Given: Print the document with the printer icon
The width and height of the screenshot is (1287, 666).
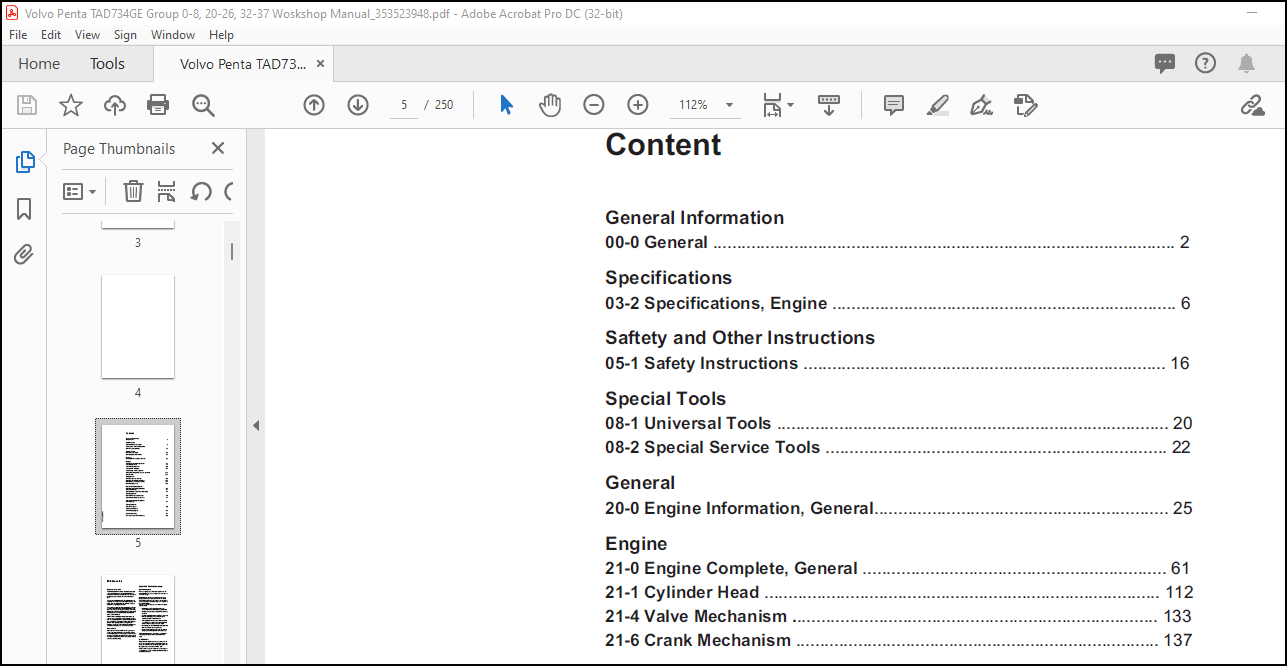Looking at the screenshot, I should [158, 105].
